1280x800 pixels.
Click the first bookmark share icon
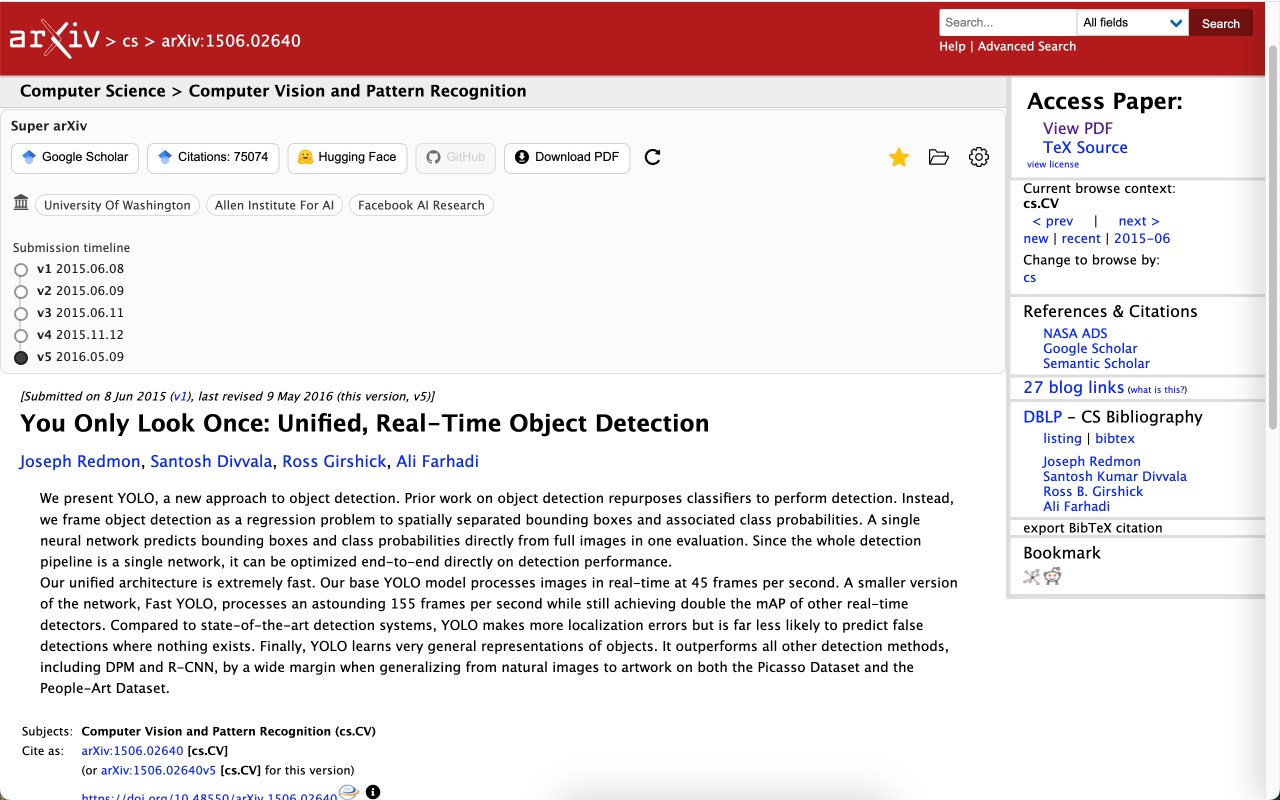point(1032,576)
